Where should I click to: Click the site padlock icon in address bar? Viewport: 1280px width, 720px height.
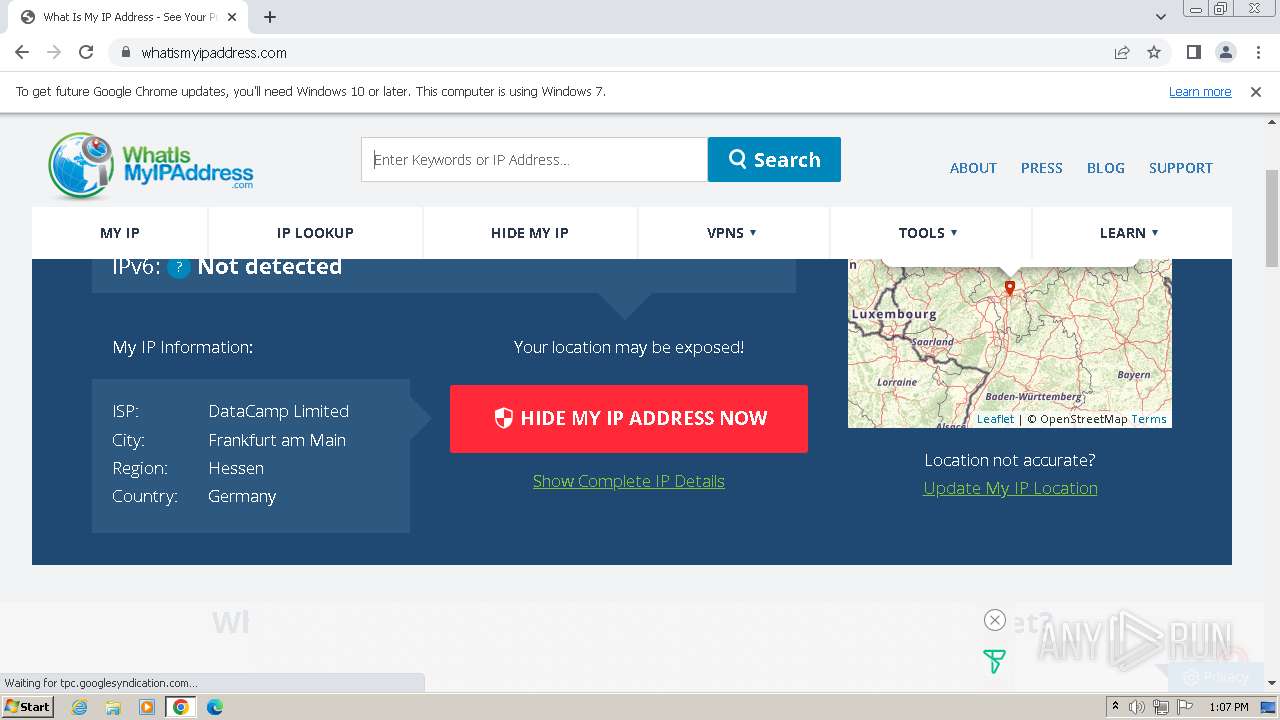tap(125, 53)
